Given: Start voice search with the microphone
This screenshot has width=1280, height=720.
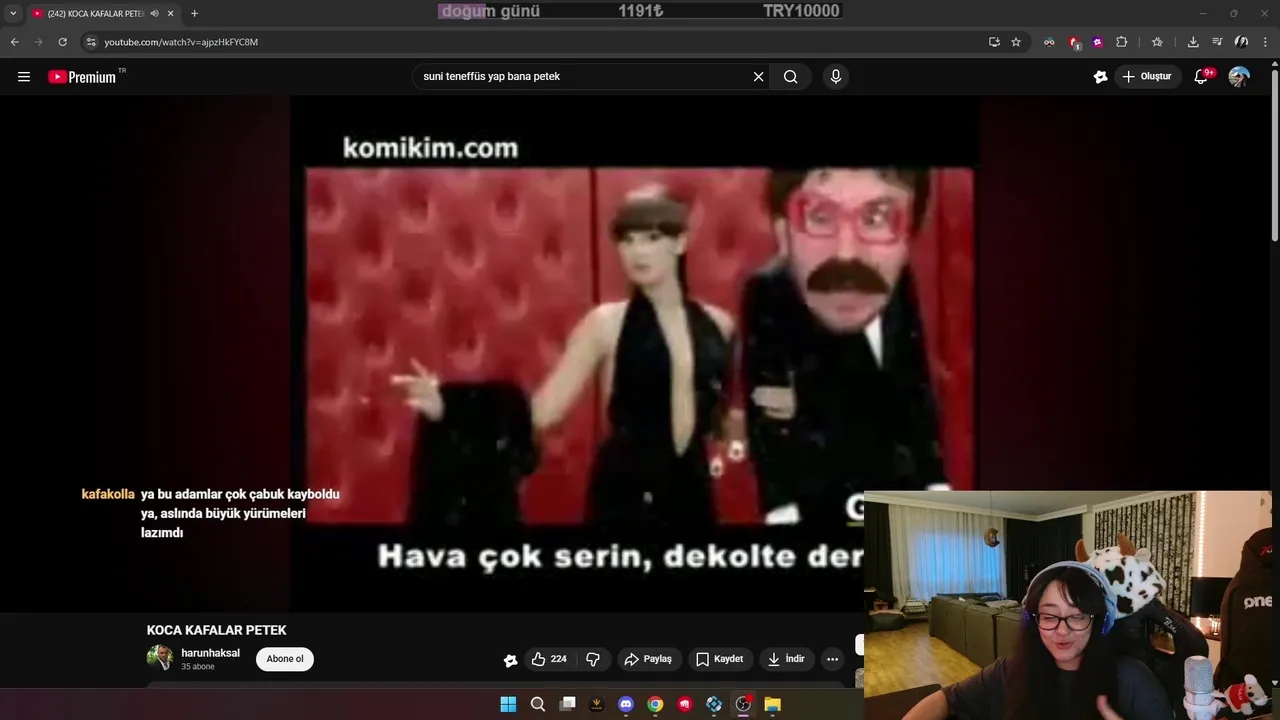Looking at the screenshot, I should (836, 77).
